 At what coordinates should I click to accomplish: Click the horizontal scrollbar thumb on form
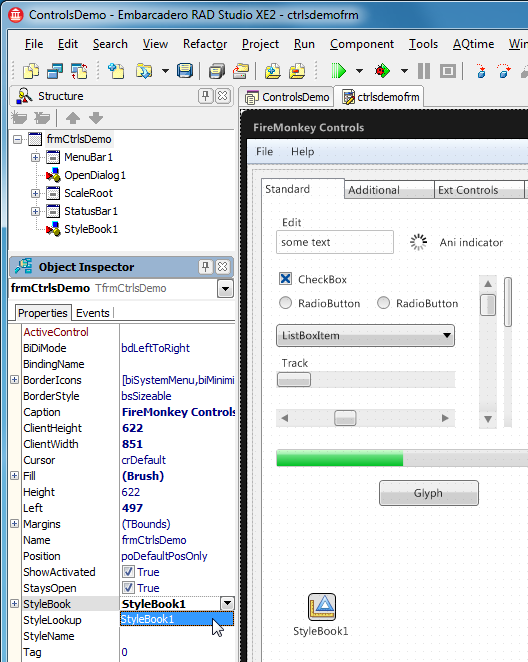pos(345,418)
